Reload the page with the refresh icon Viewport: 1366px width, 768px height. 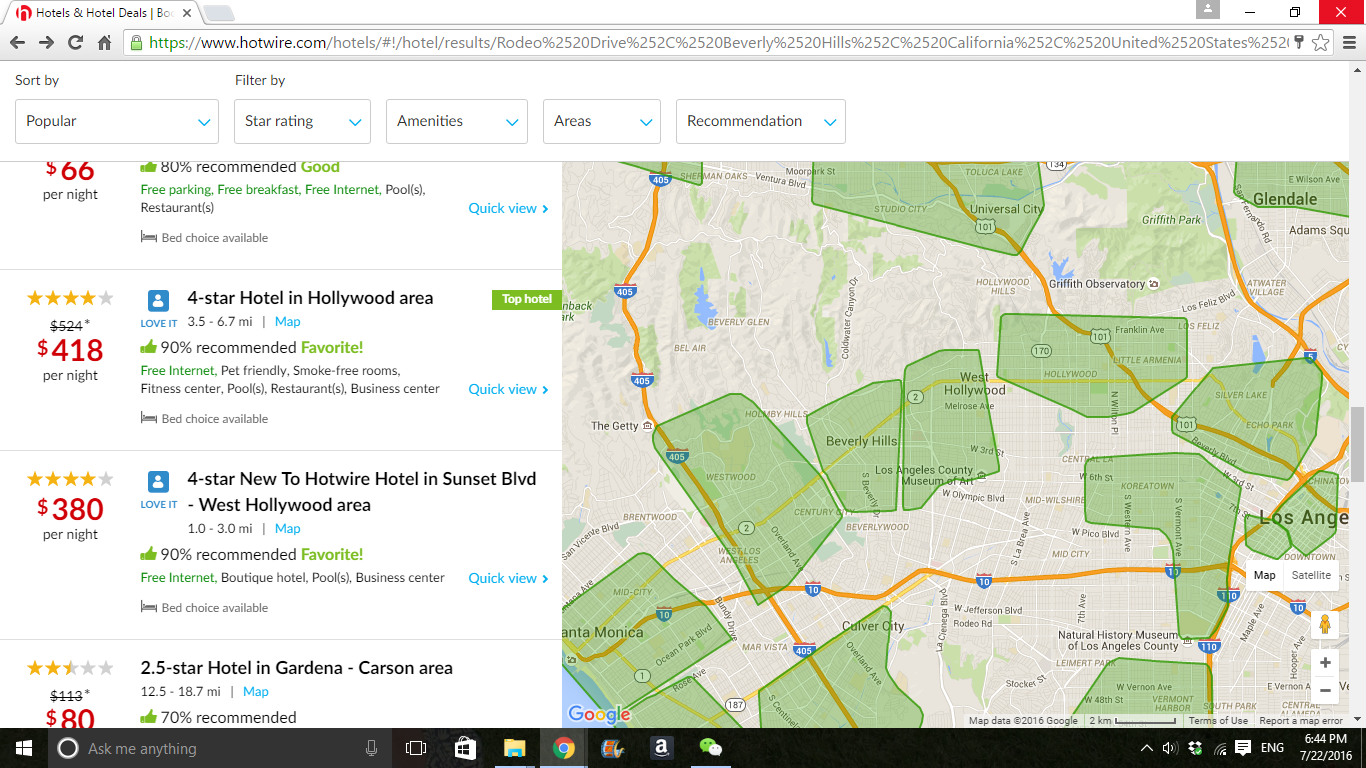75,42
